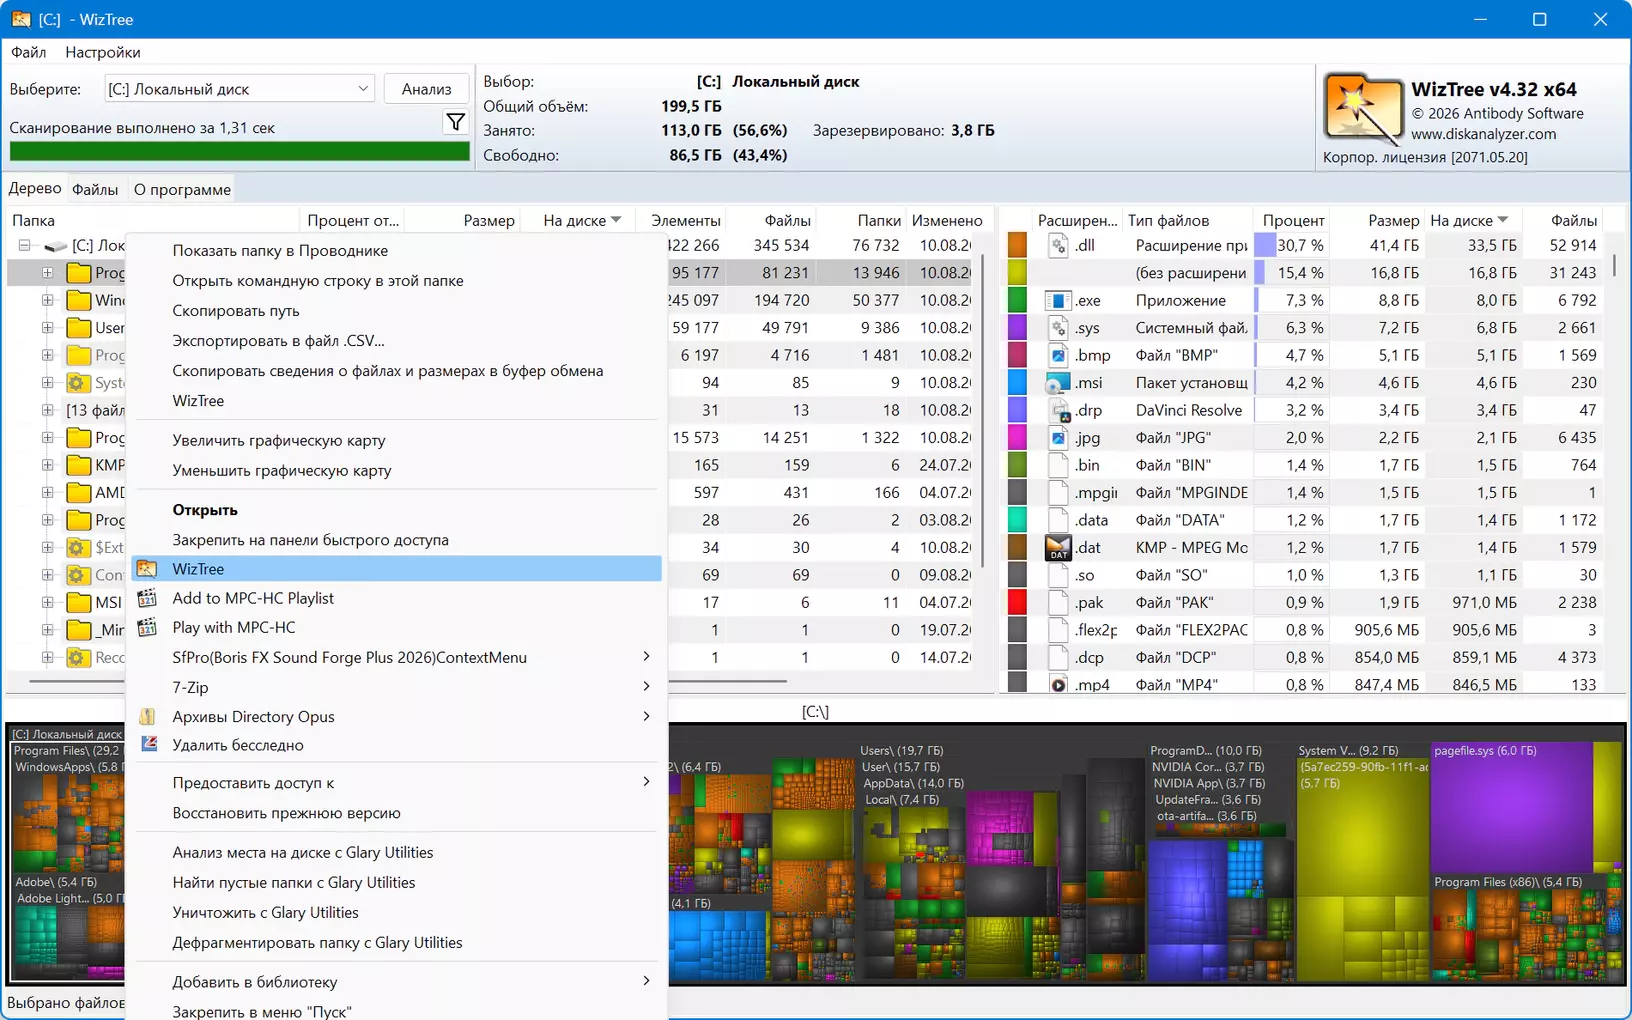The width and height of the screenshot is (1632, 1020).
Task: Select Показать папку в Проводнике
Action: [x=280, y=250]
